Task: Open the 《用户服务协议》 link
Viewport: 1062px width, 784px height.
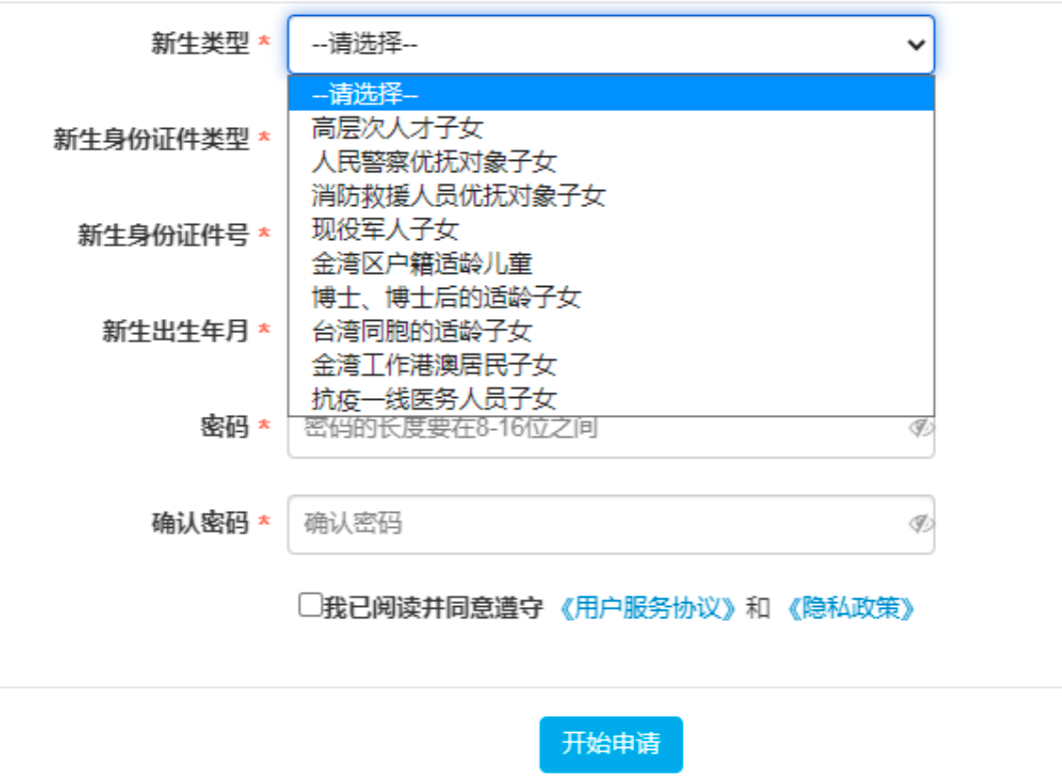Action: point(649,608)
